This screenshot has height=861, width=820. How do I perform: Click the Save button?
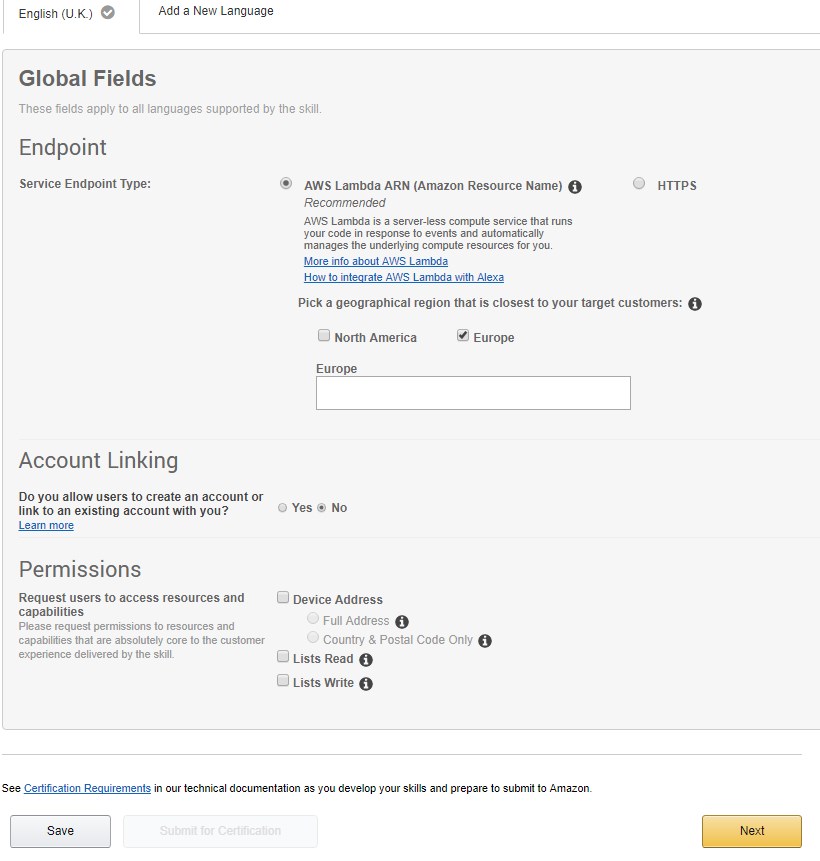(x=60, y=831)
